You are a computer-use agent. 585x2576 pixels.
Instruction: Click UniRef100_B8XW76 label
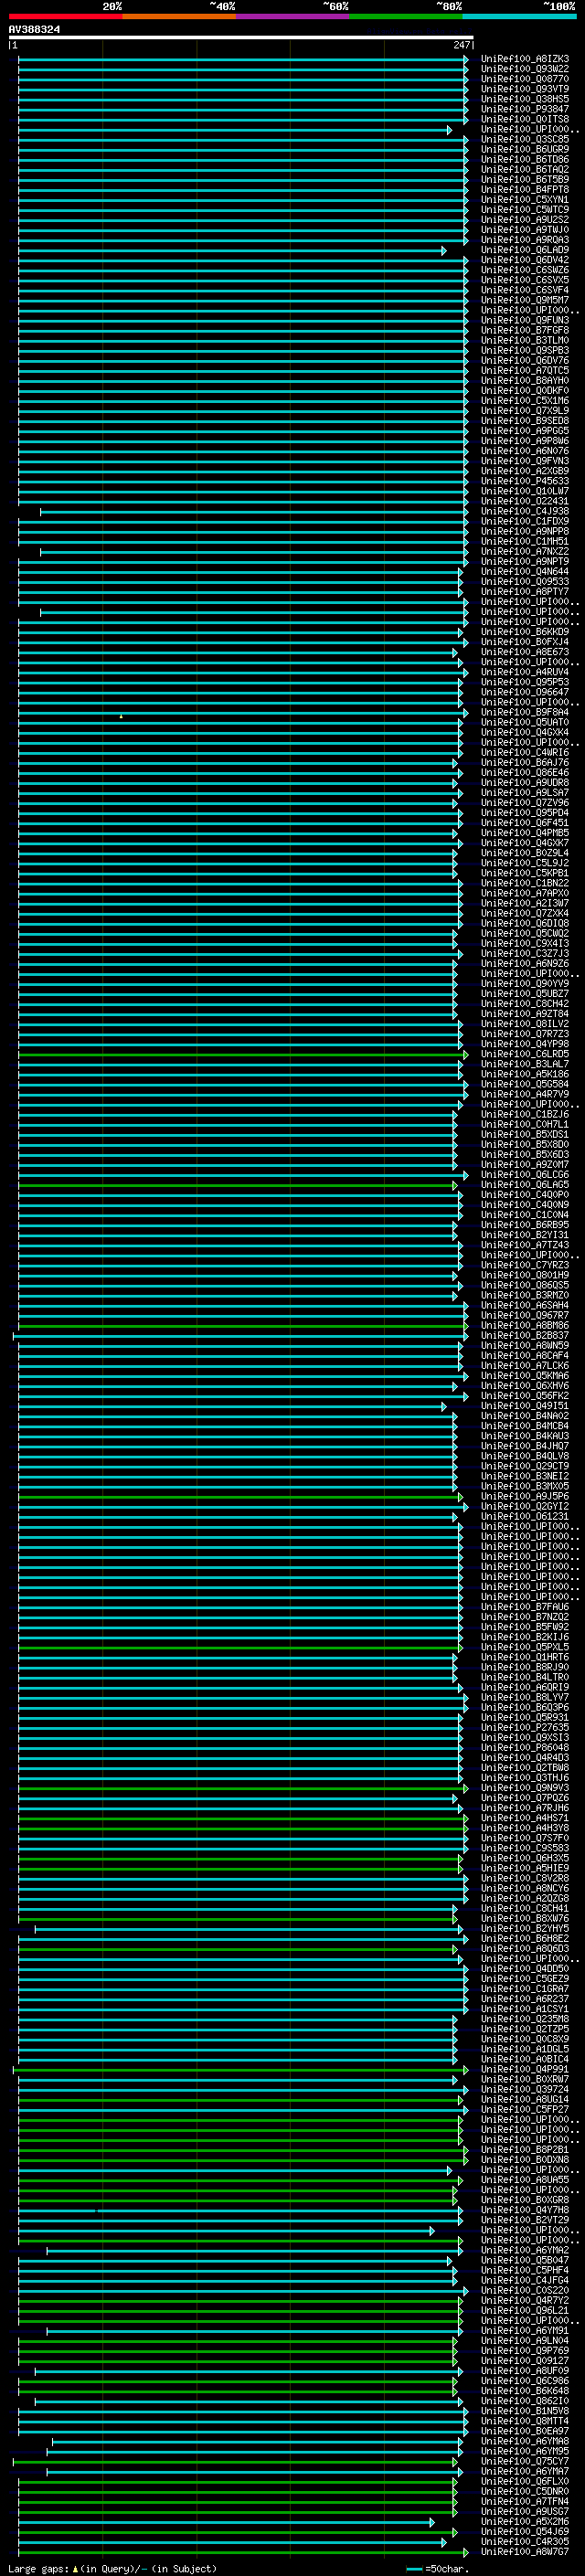(524, 1918)
